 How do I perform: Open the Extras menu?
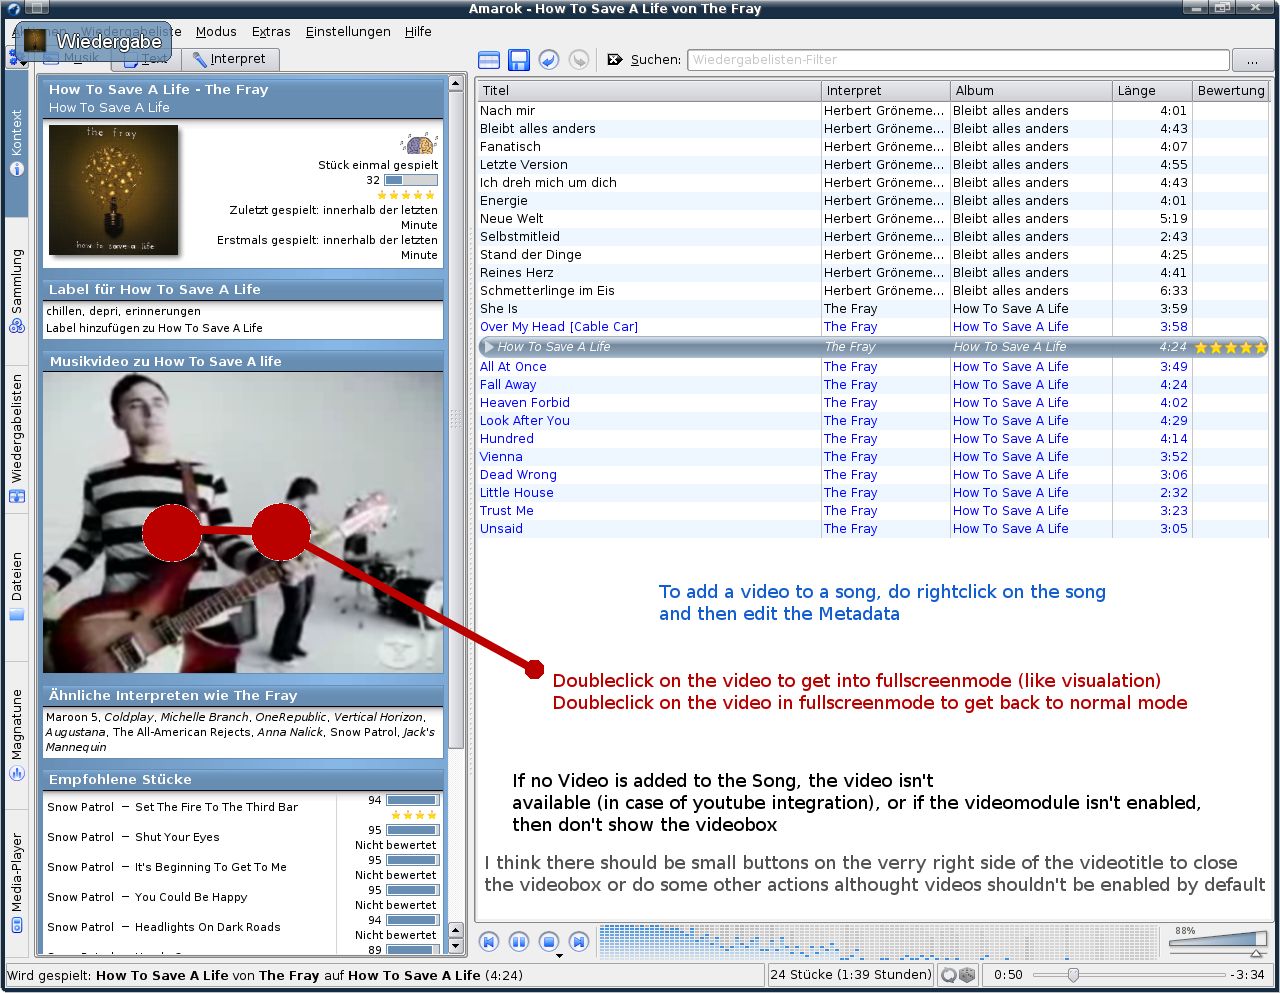[271, 32]
